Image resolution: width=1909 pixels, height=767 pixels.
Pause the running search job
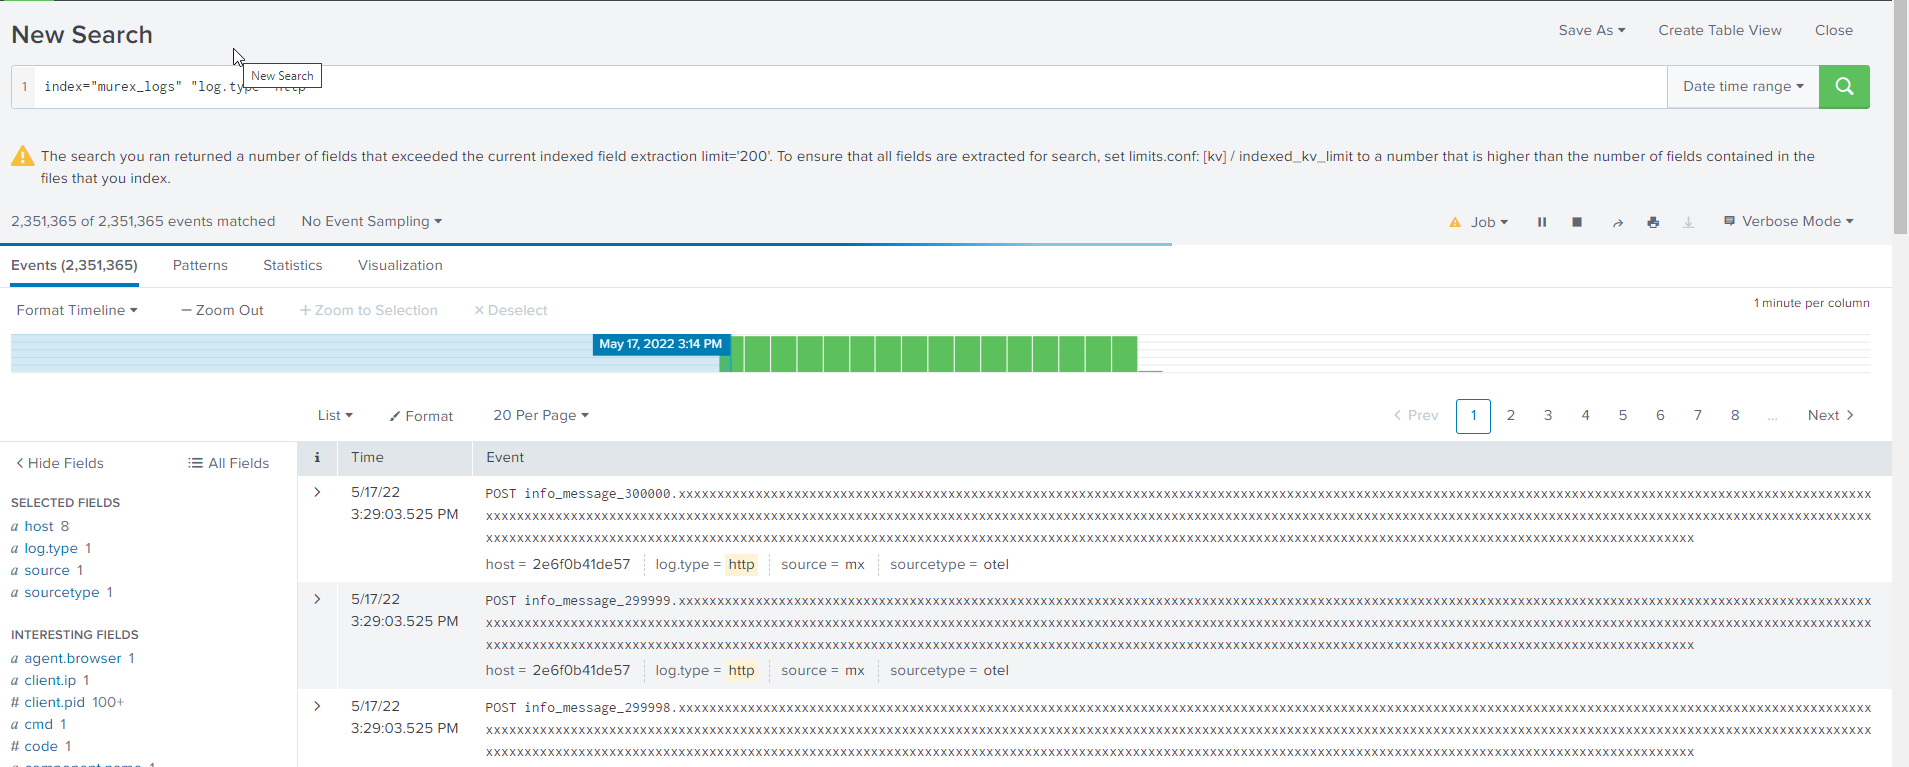[1541, 222]
